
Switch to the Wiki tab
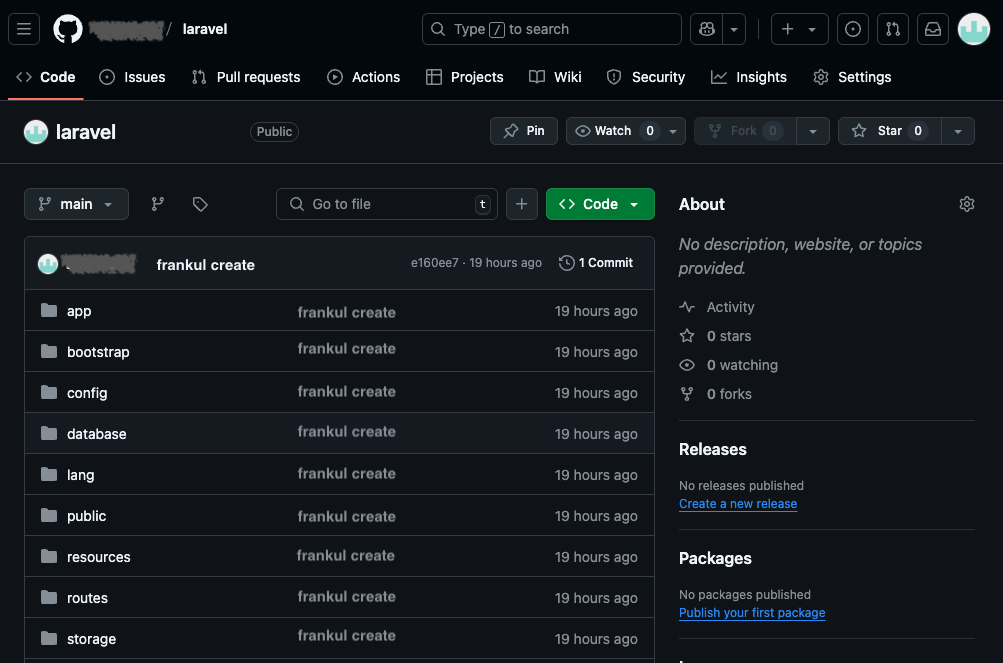555,77
